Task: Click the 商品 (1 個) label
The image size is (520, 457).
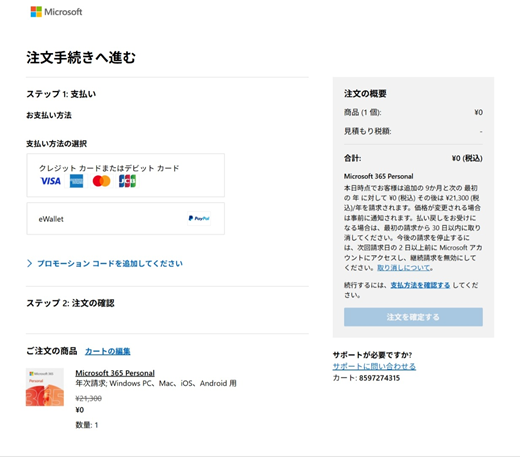Action: (363, 112)
